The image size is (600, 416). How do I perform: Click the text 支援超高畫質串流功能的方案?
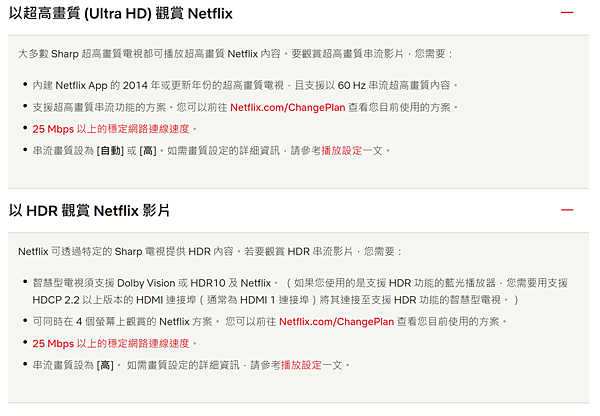[99, 108]
